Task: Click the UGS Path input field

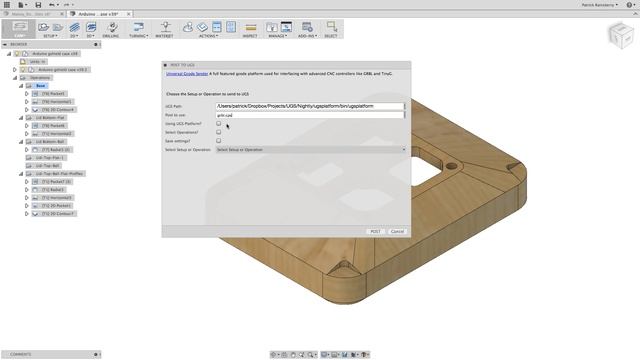Action: pos(310,106)
